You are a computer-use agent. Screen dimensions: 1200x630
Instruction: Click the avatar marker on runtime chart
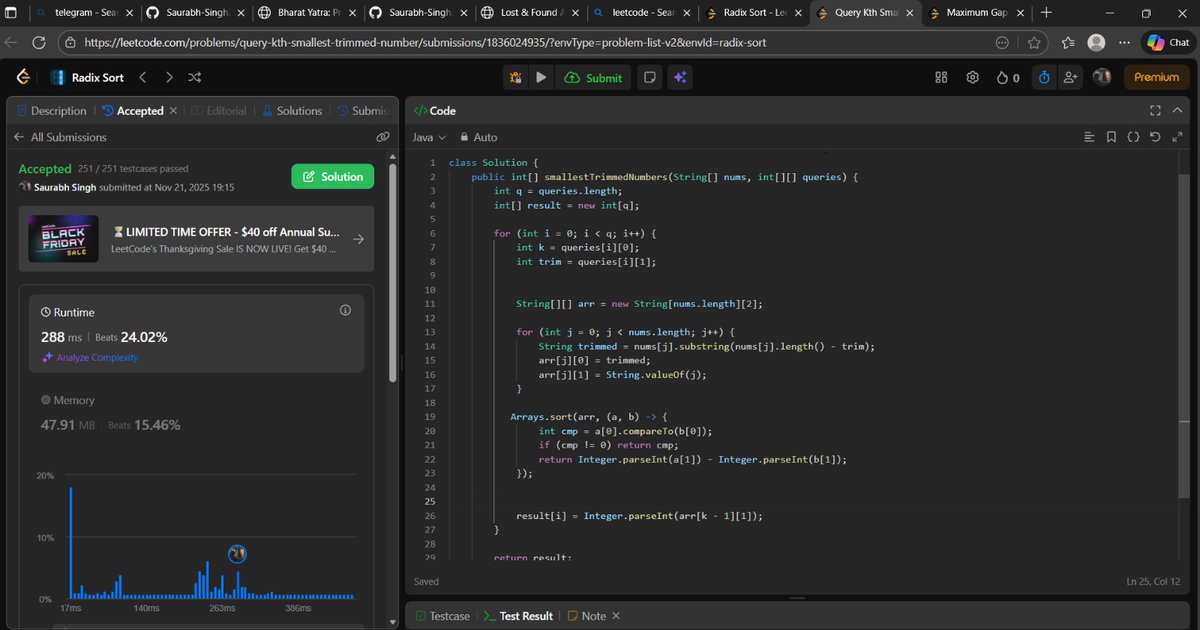coord(237,553)
